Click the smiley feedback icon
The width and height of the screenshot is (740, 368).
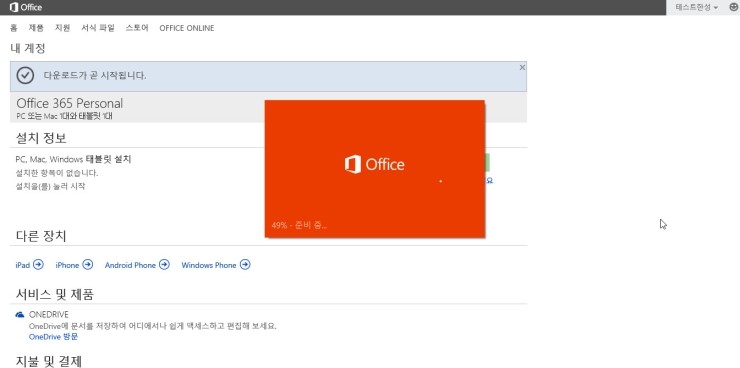coord(733,7)
